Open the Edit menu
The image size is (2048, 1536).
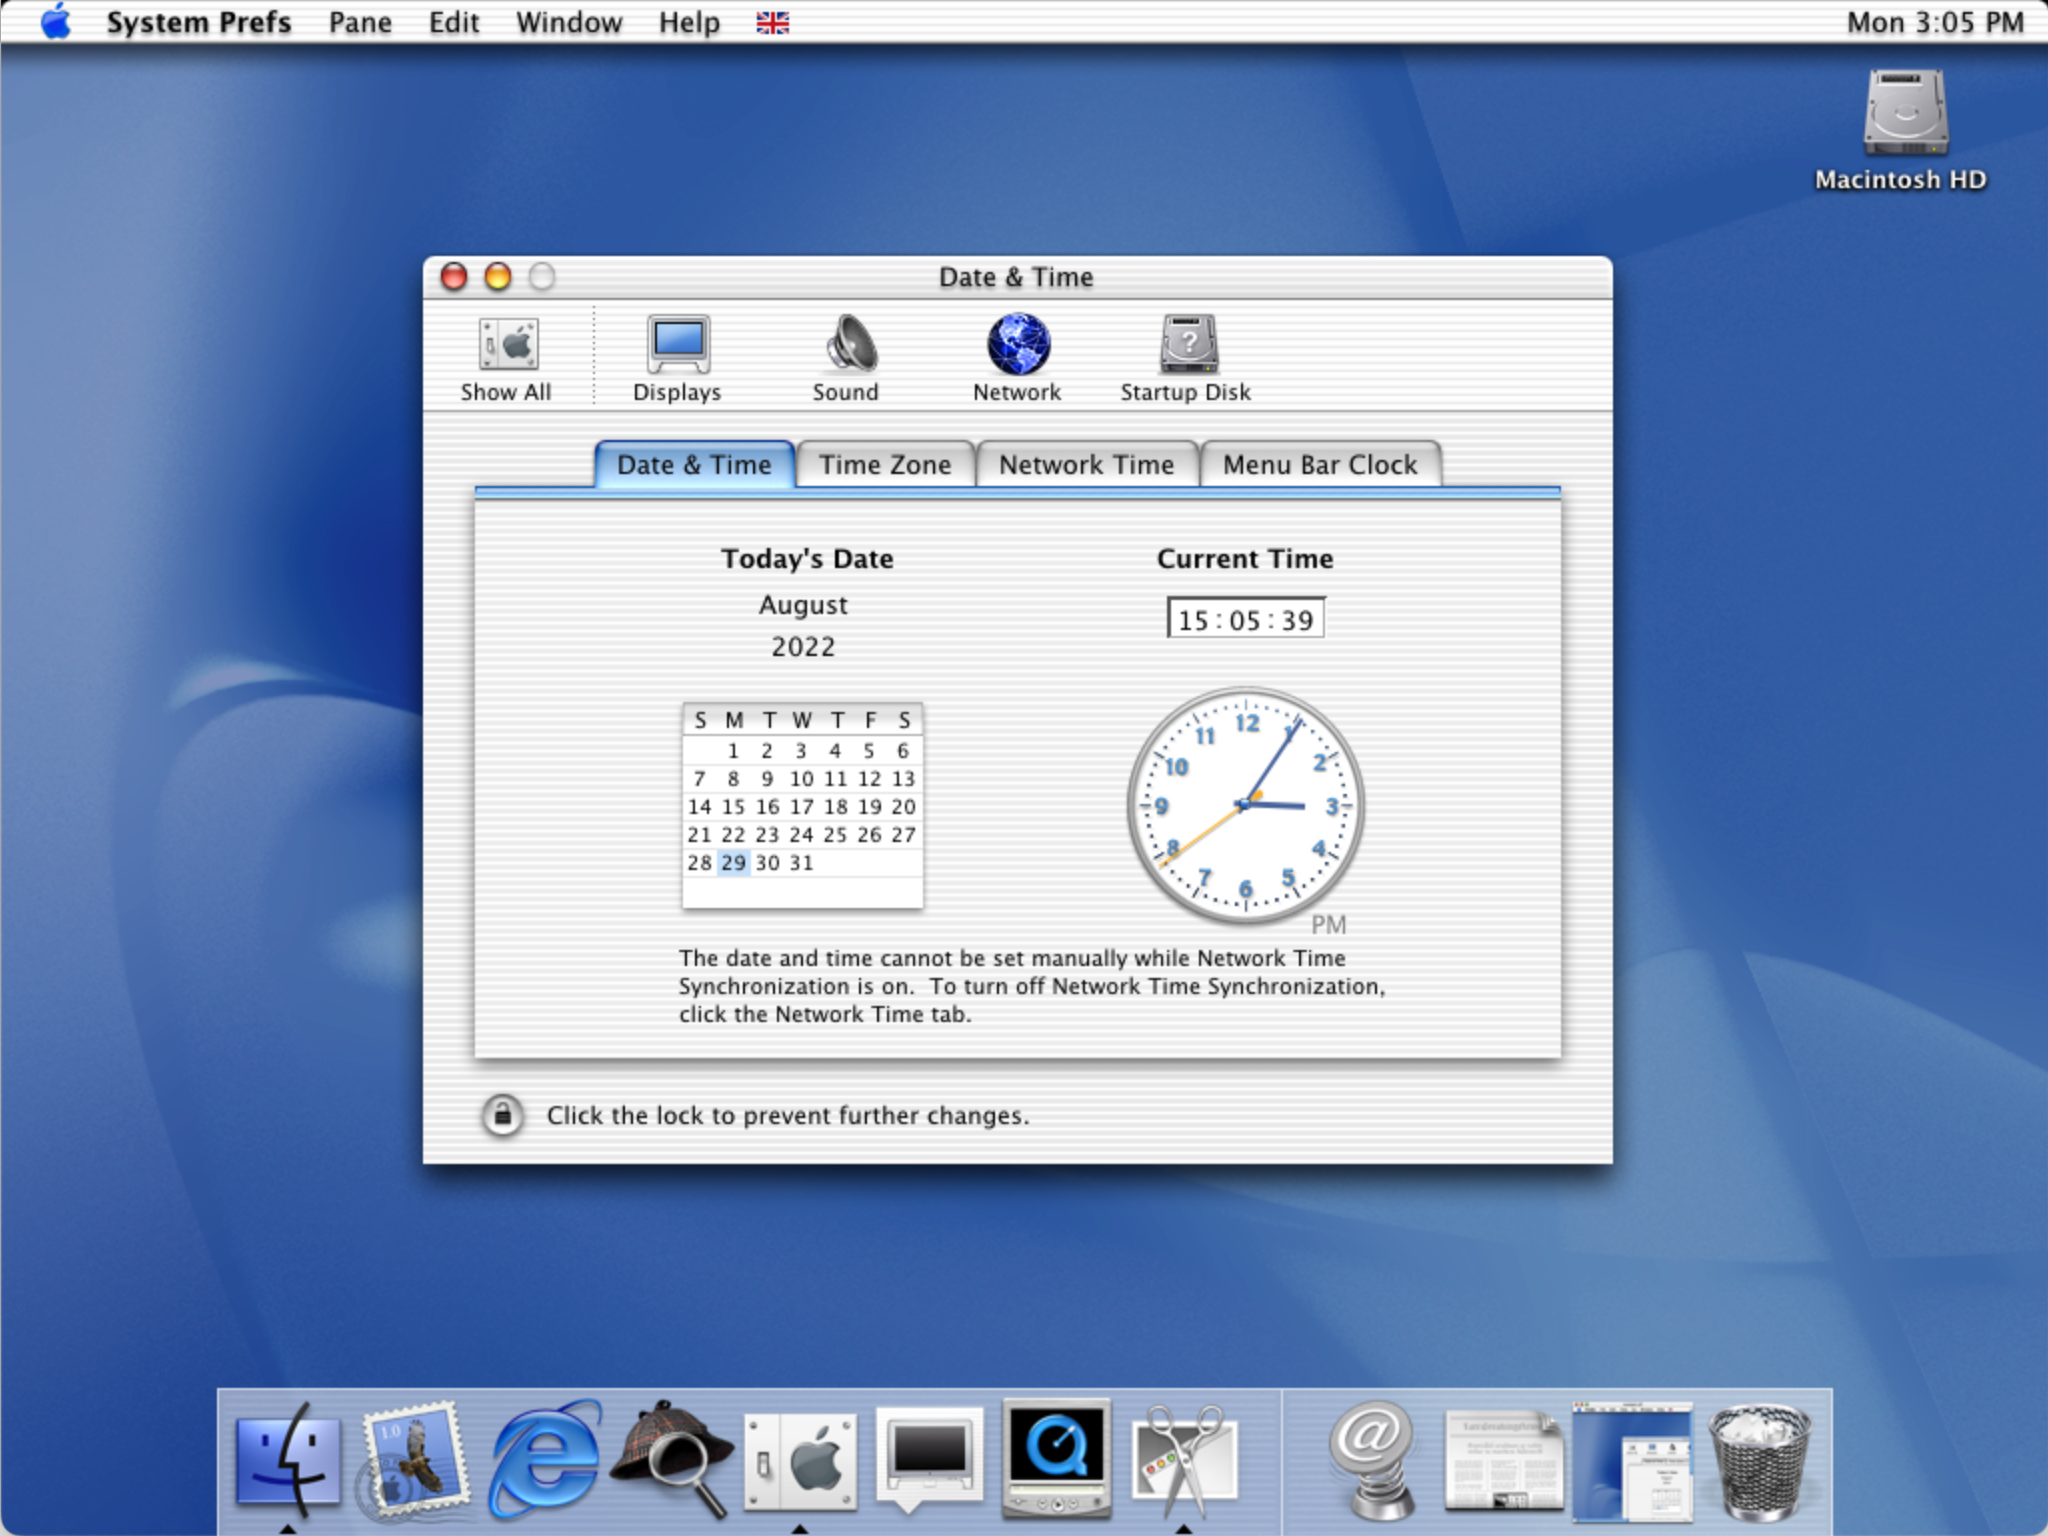(454, 22)
